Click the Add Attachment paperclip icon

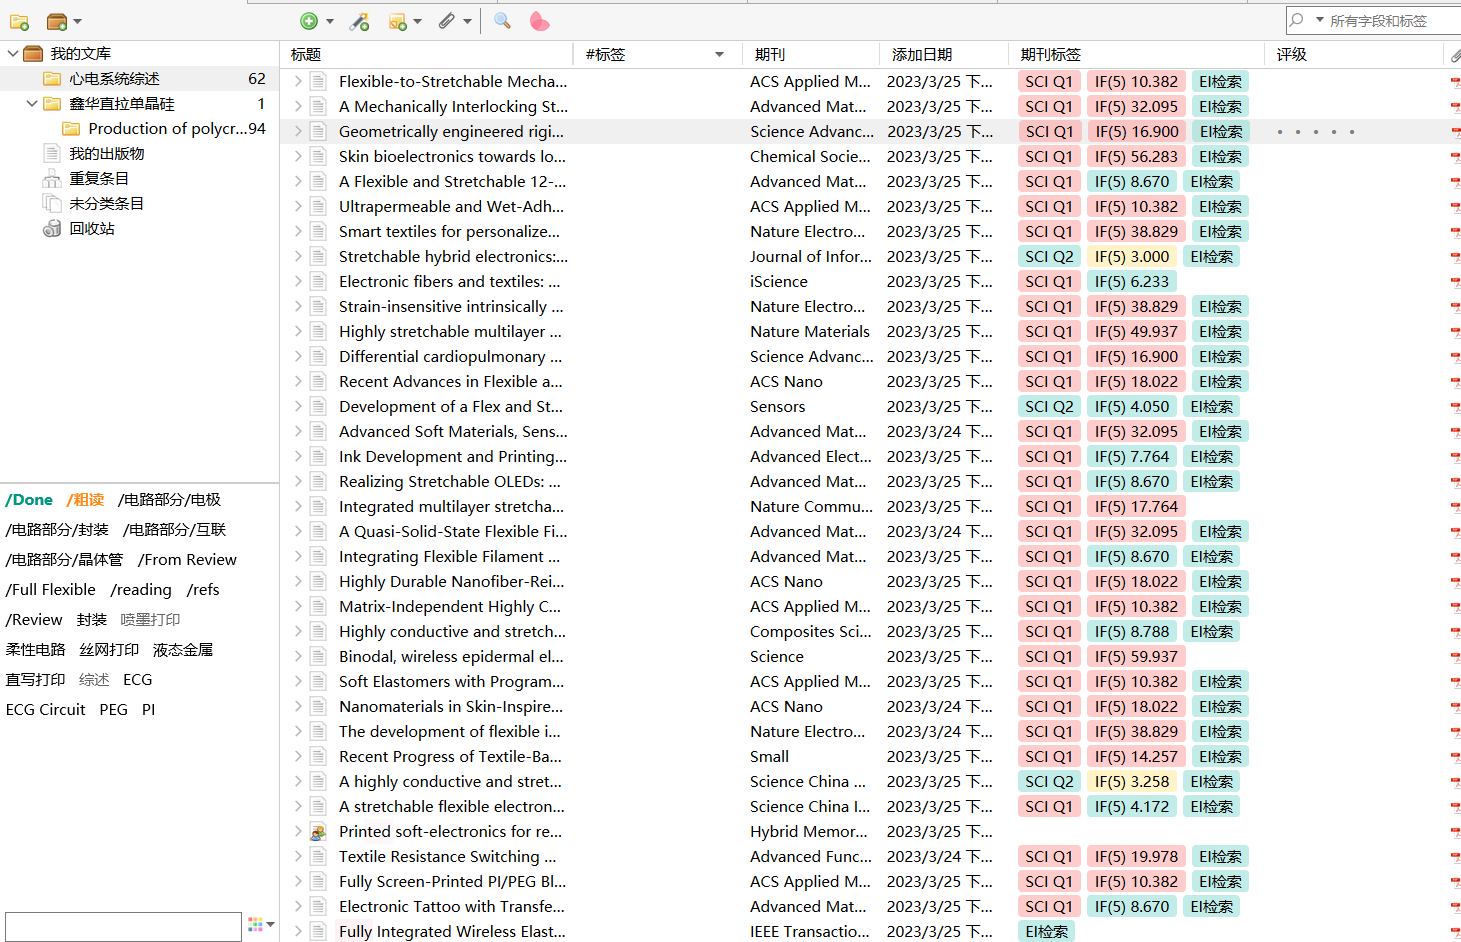point(447,21)
